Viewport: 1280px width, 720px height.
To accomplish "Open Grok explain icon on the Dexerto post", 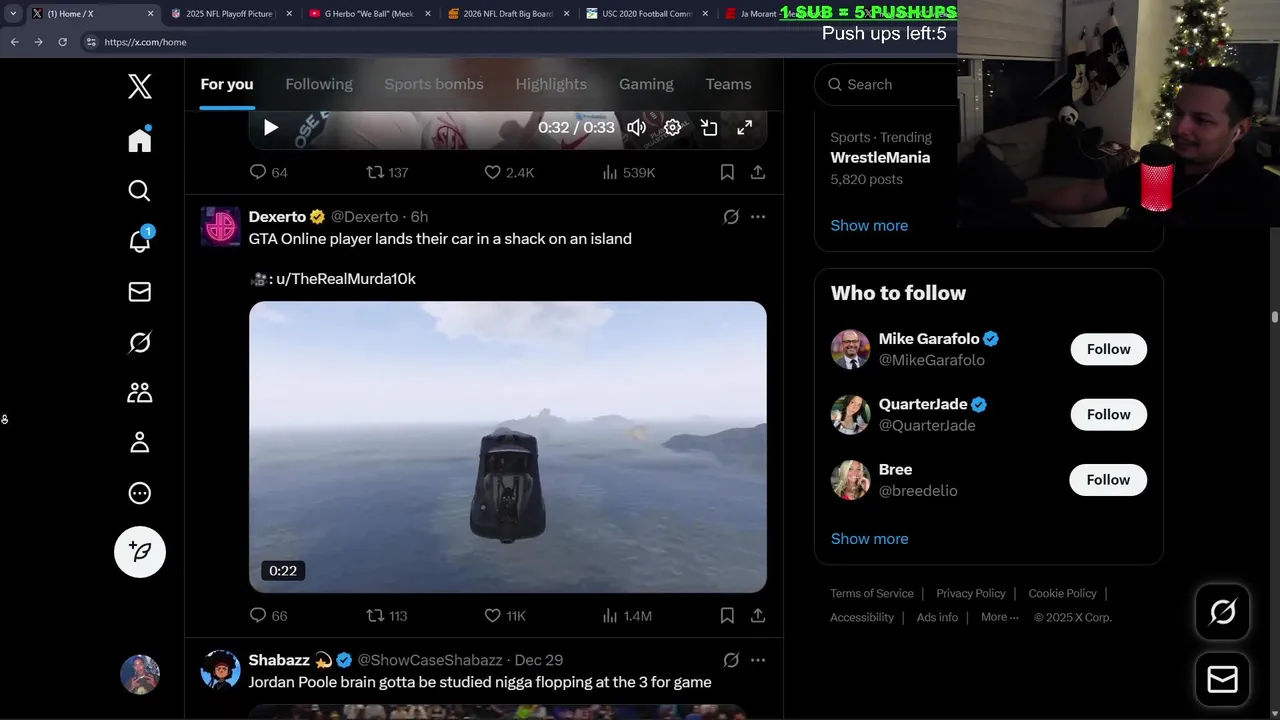I will (x=731, y=217).
